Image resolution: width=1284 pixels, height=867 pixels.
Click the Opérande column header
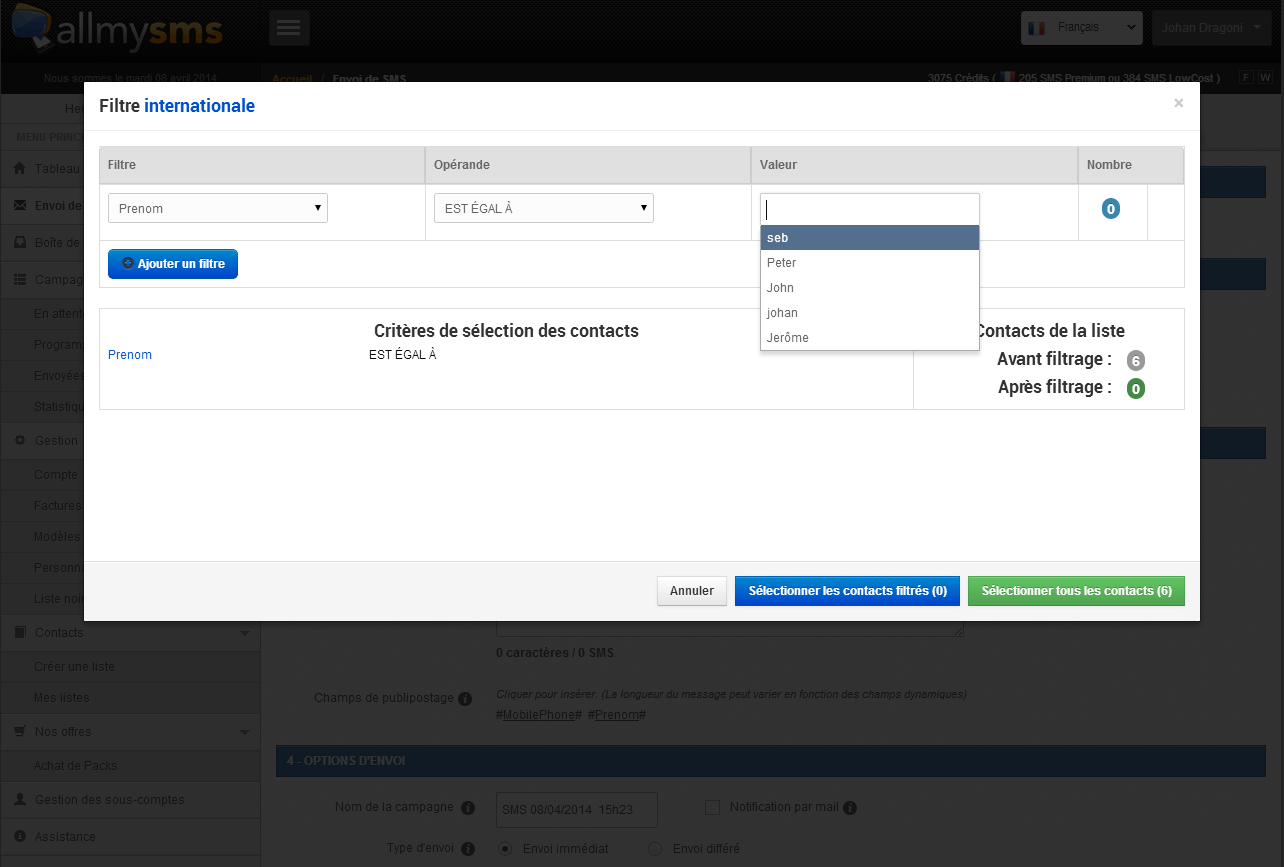(588, 165)
